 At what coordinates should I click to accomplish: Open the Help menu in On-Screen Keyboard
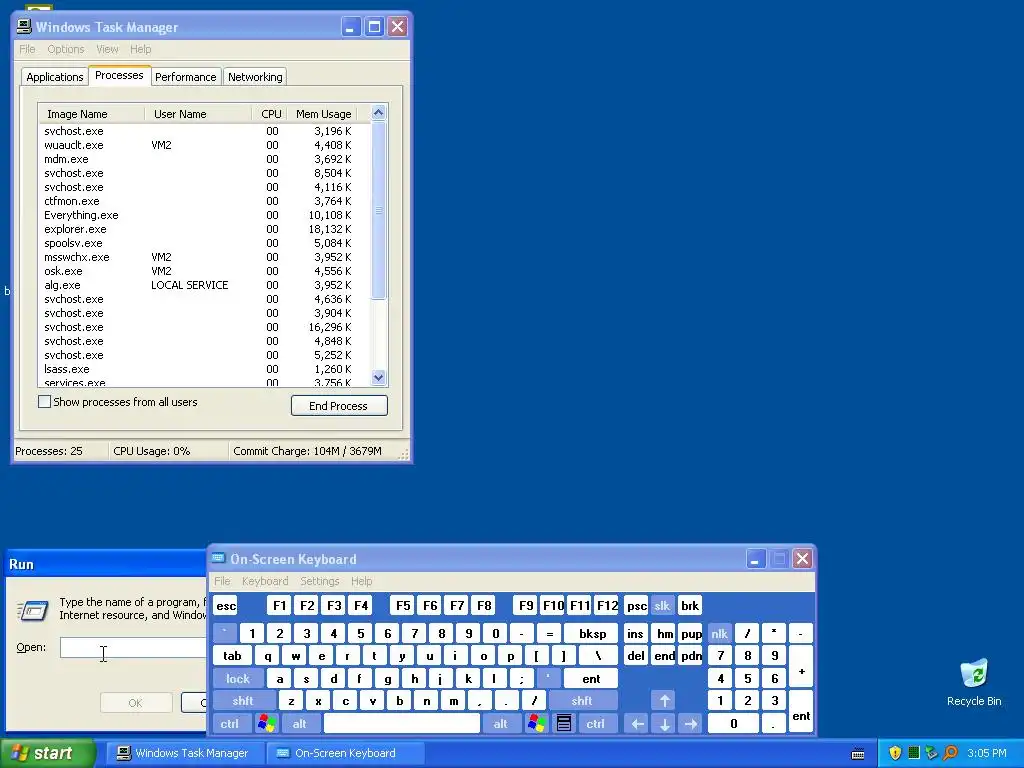[361, 581]
